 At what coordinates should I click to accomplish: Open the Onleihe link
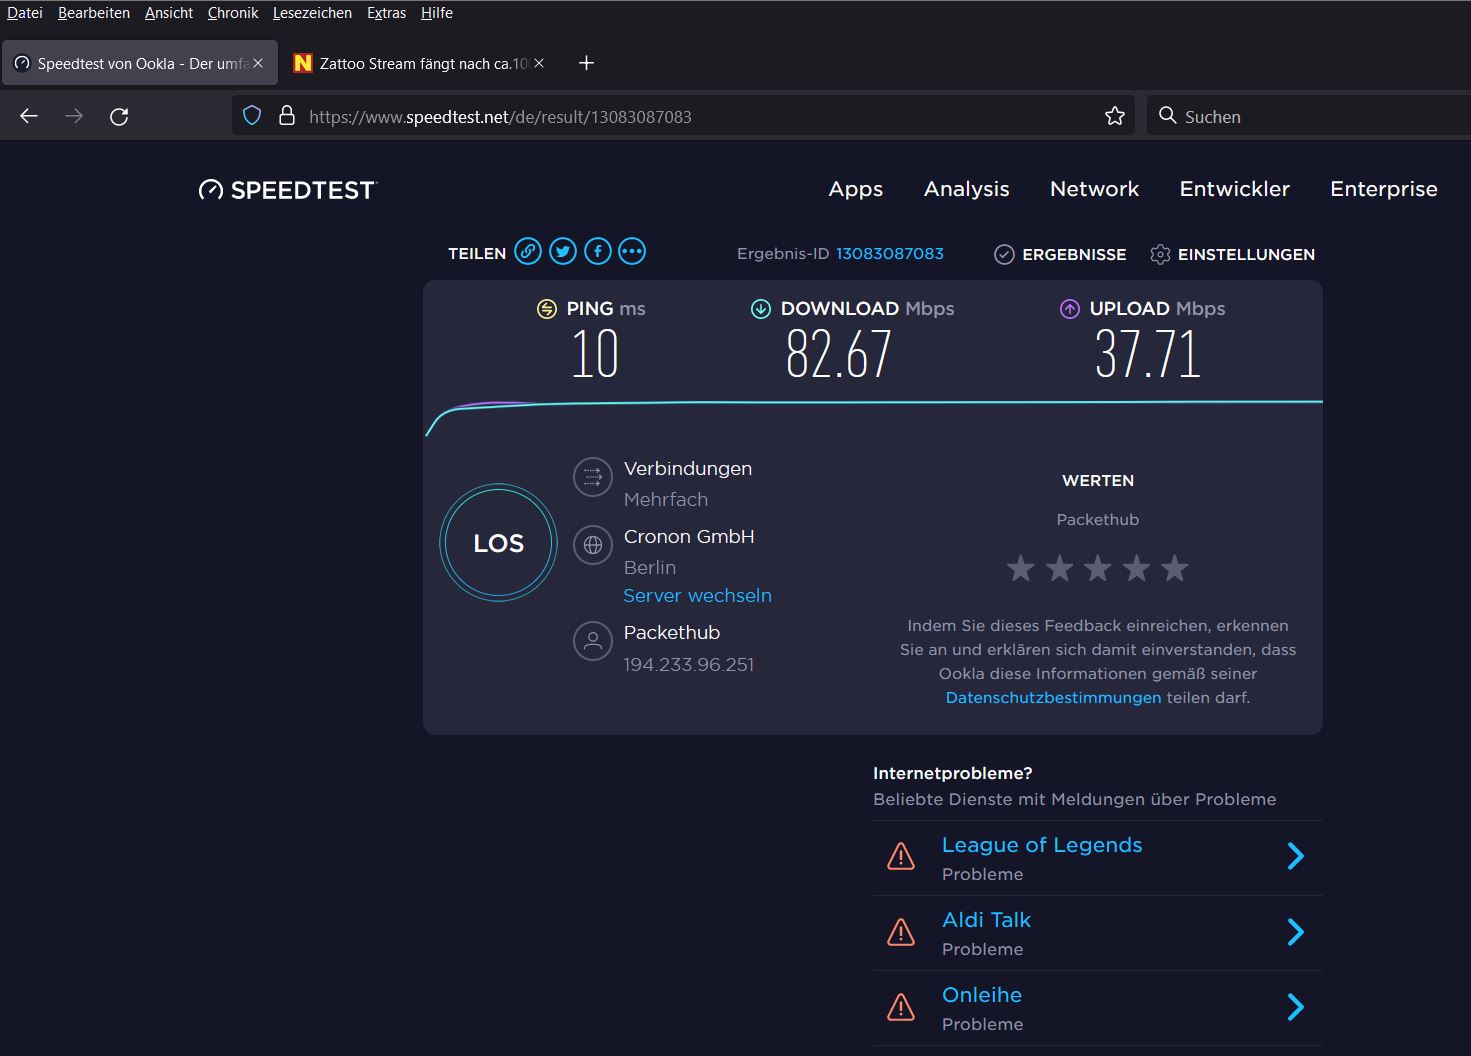[982, 995]
